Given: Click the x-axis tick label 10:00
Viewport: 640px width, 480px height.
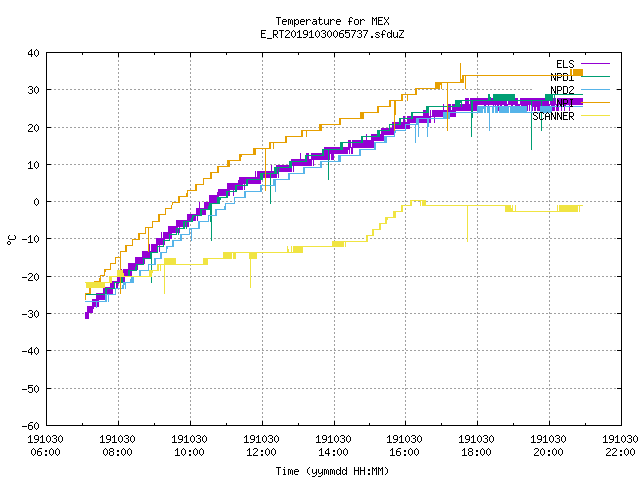Looking at the screenshot, I should (189, 452).
